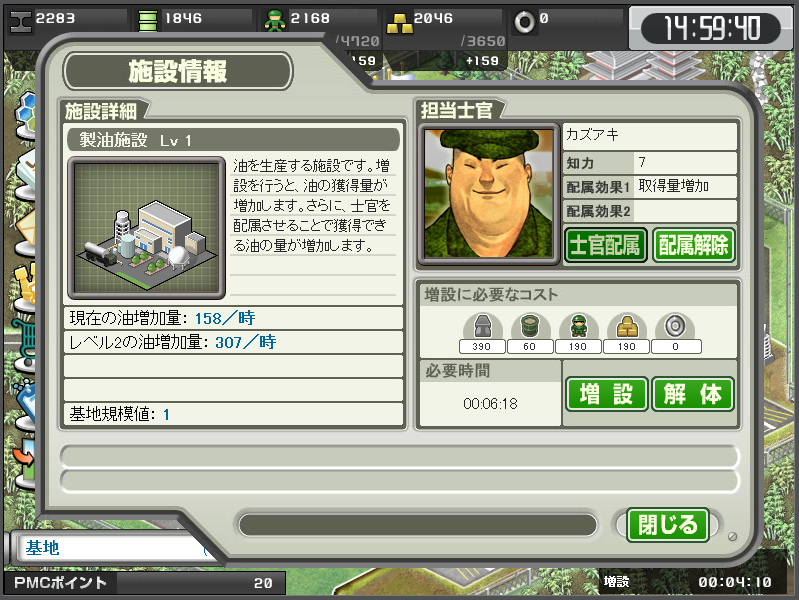Click the steel cost icon showing 390
The height and width of the screenshot is (600, 799).
(482, 326)
